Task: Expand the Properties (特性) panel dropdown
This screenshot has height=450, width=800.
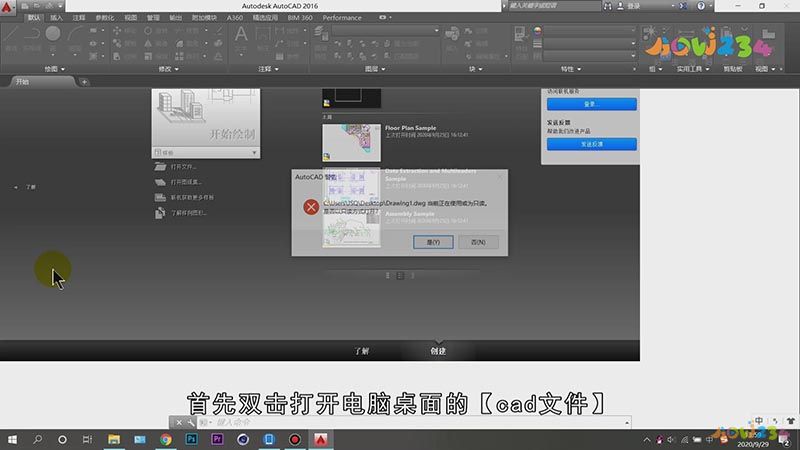Action: (570, 69)
